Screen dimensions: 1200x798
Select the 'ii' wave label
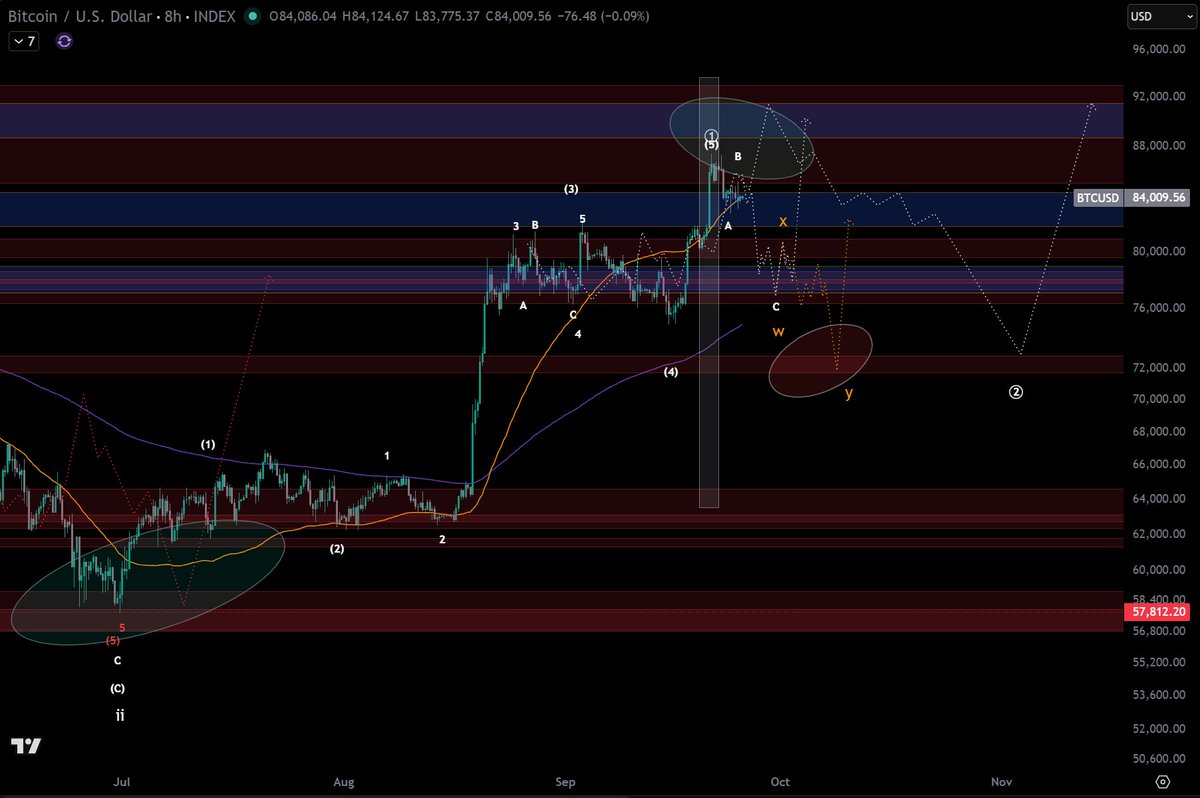point(119,716)
